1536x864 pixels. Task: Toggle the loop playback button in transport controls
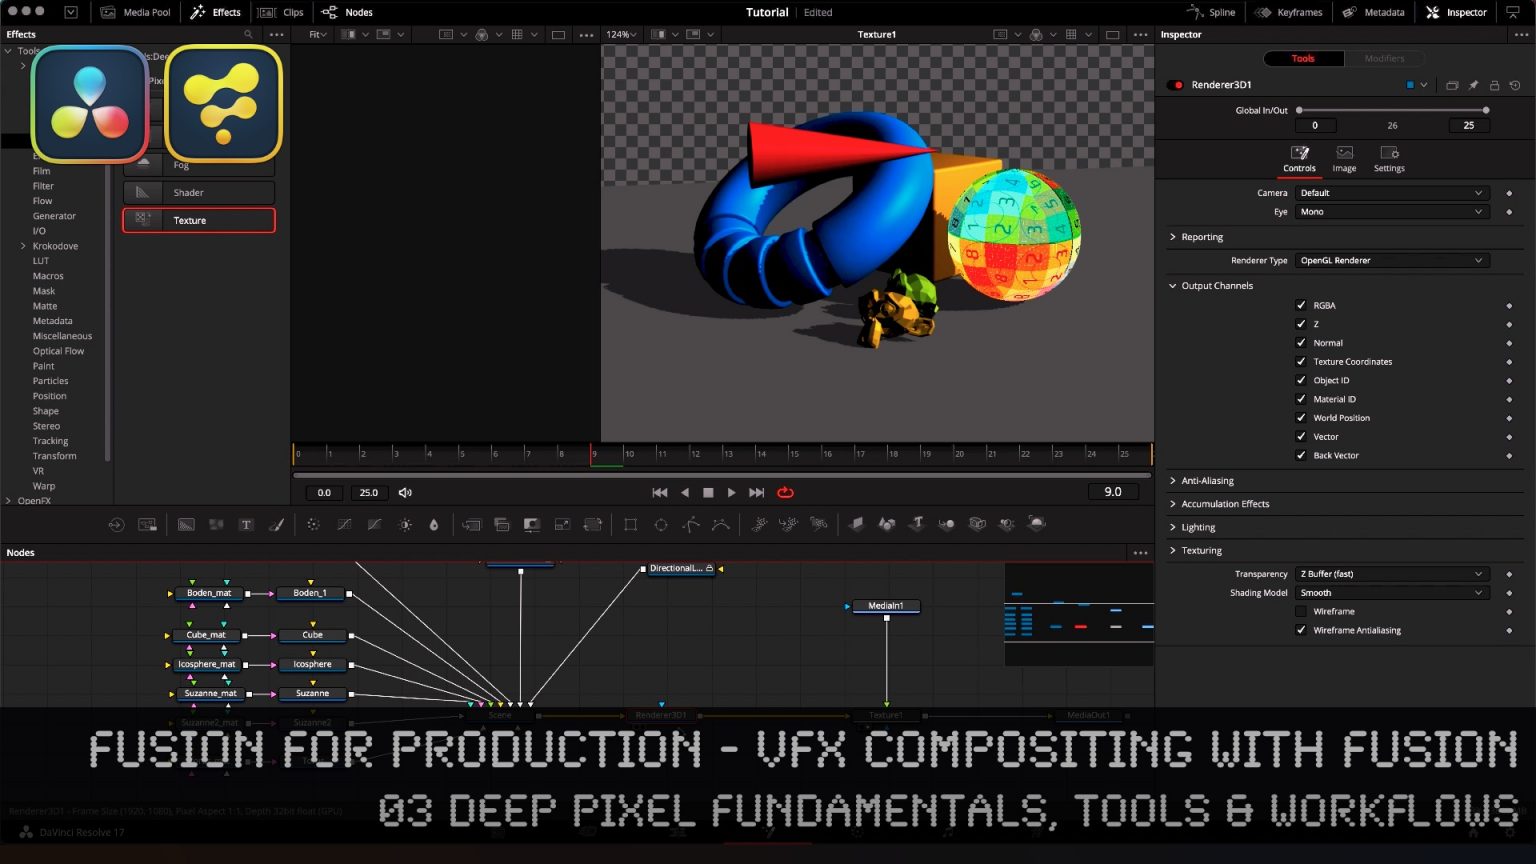[x=786, y=492]
